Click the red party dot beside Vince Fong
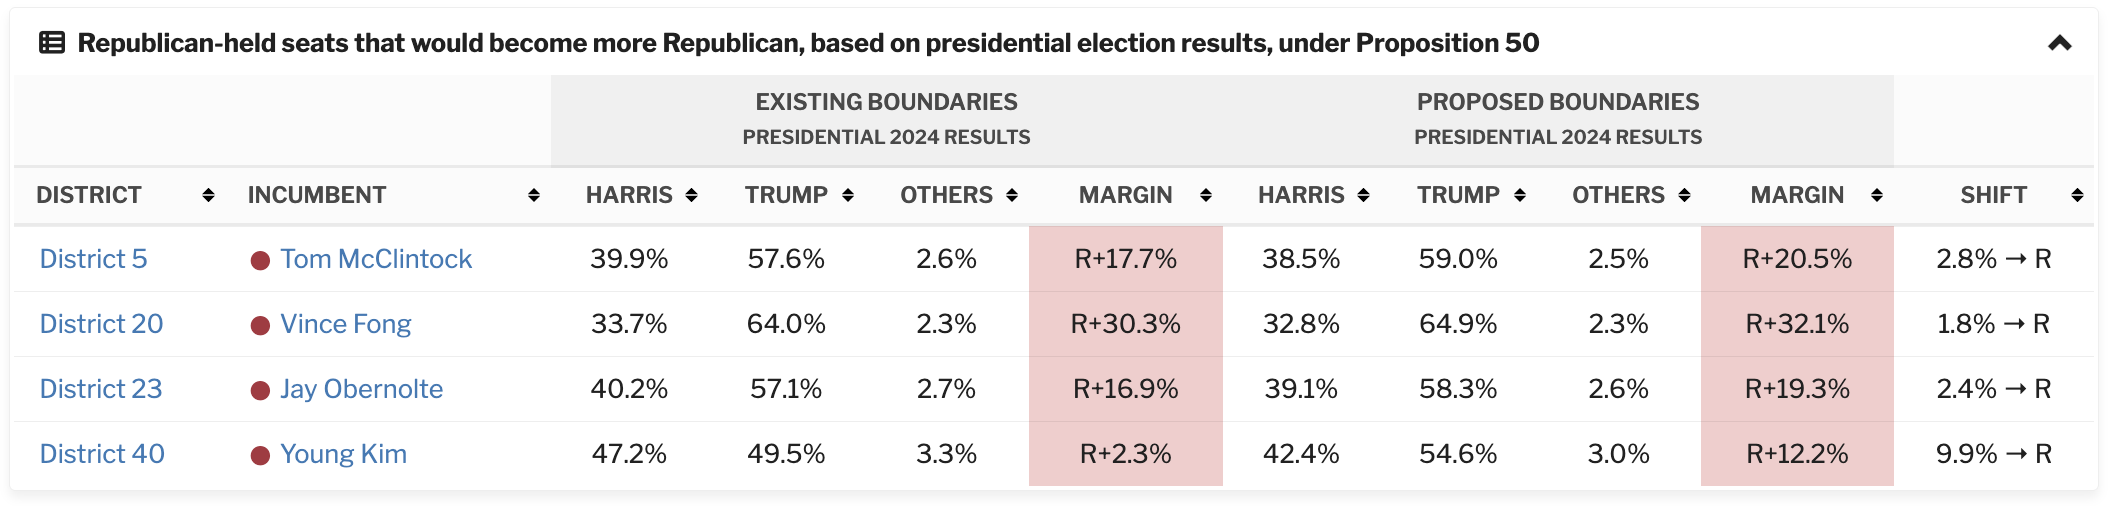Screen dimensions: 2116x506 click(x=260, y=325)
